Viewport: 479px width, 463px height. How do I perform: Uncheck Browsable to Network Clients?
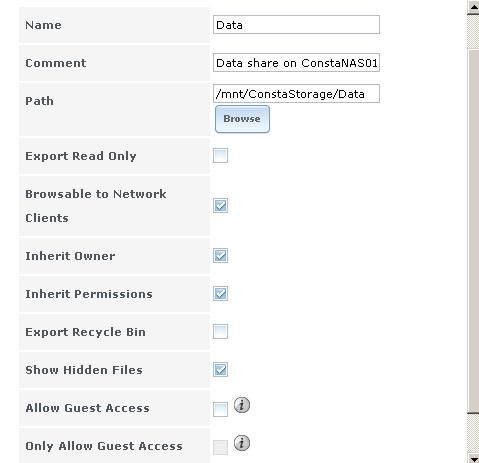pos(220,206)
